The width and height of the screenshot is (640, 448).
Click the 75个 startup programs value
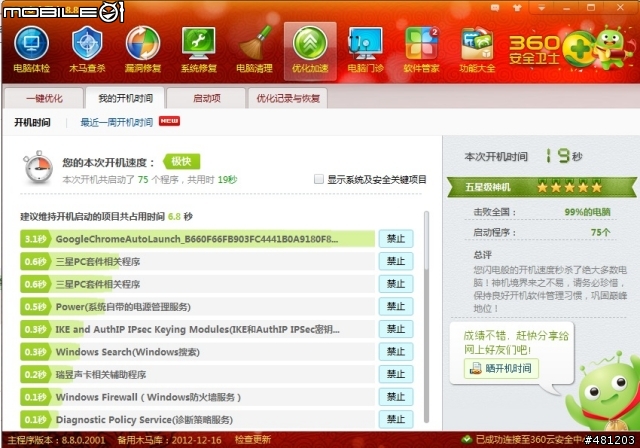tap(601, 232)
